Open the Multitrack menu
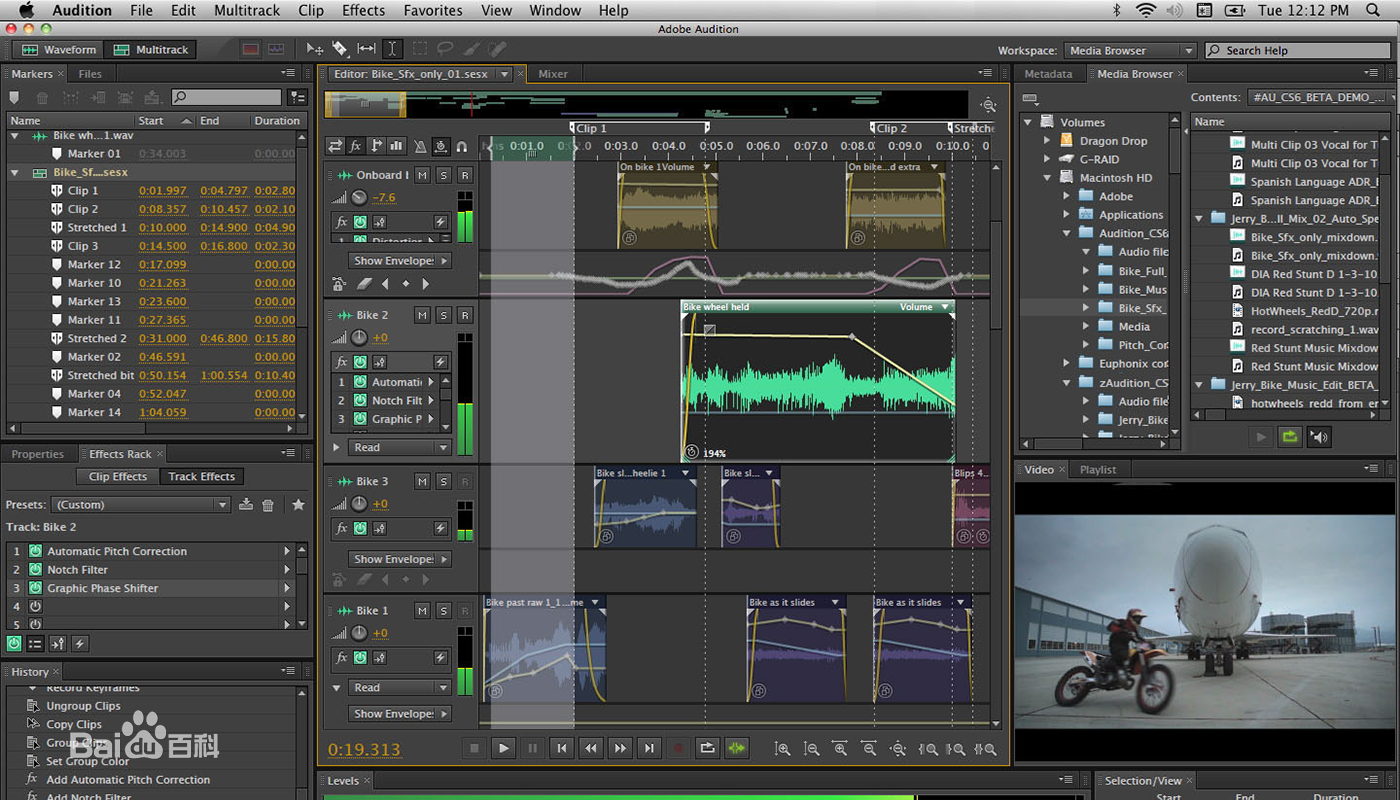Screen dimensions: 1400x800 246,11
